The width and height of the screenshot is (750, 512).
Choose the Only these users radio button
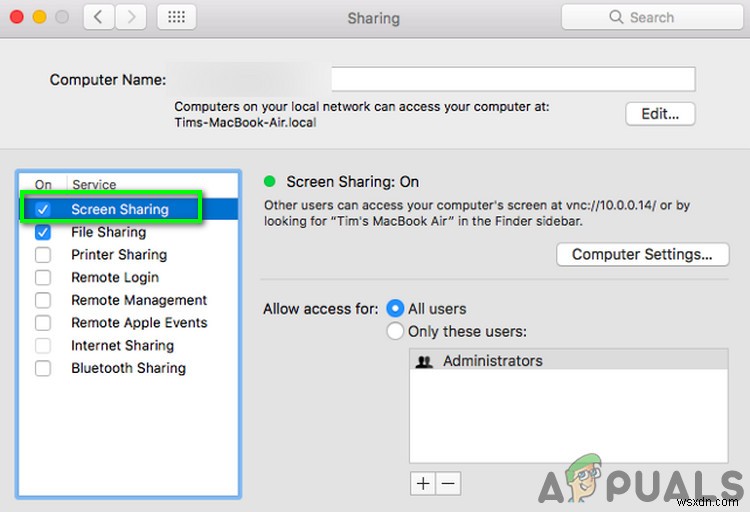(395, 331)
